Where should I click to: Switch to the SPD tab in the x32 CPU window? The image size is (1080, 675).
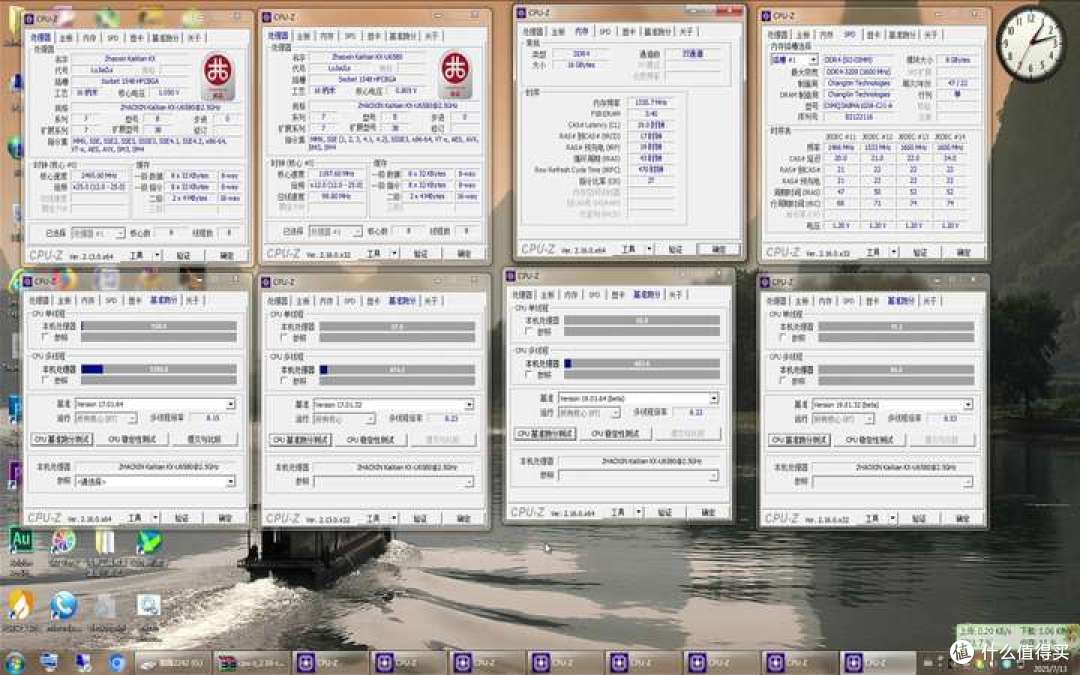coord(351,36)
